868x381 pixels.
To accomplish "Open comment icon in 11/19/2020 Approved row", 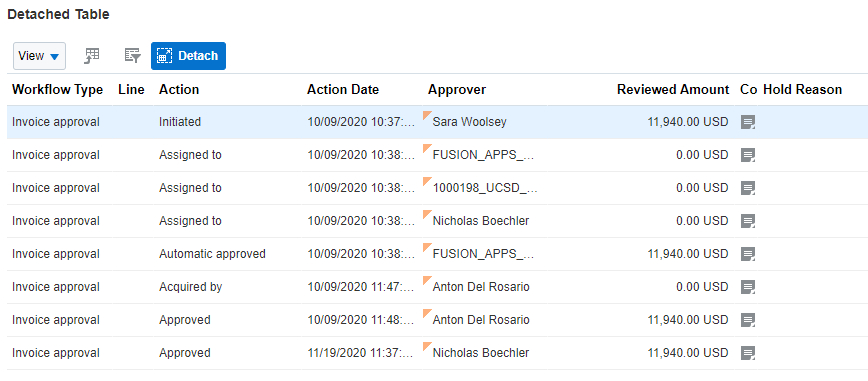I will [x=748, y=353].
